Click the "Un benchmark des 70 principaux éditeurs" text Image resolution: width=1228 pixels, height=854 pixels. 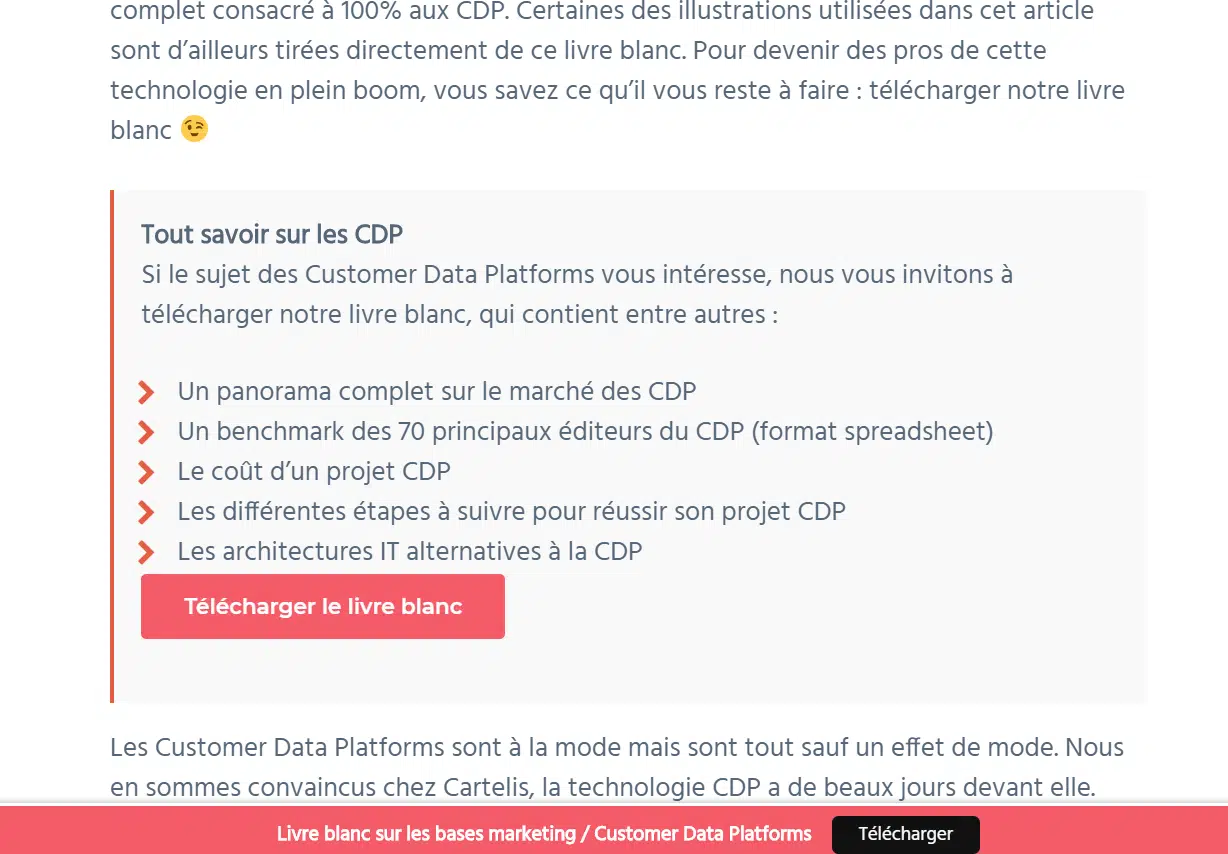pyautogui.click(x=585, y=431)
